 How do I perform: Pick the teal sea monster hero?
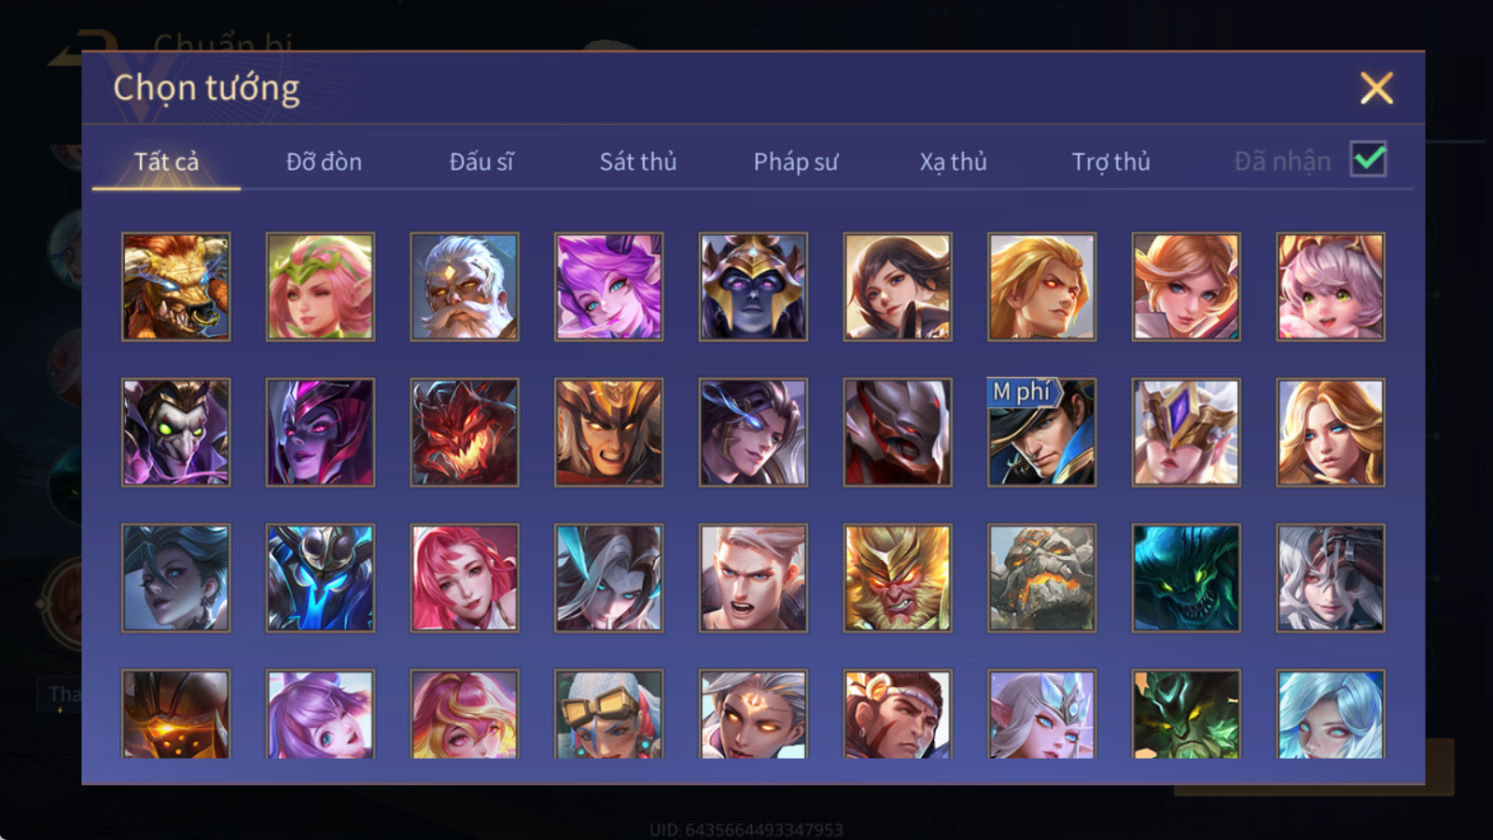(x=1185, y=578)
